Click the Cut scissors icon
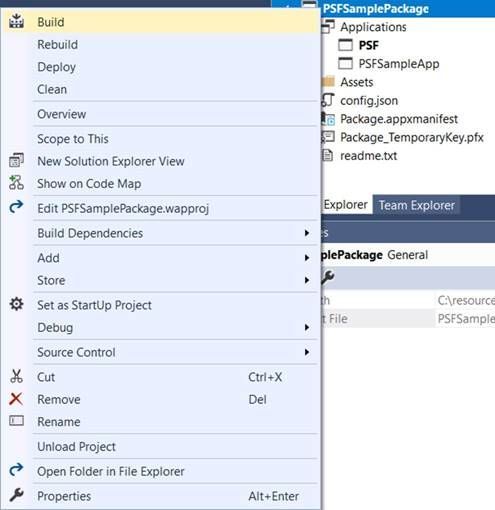 16,376
